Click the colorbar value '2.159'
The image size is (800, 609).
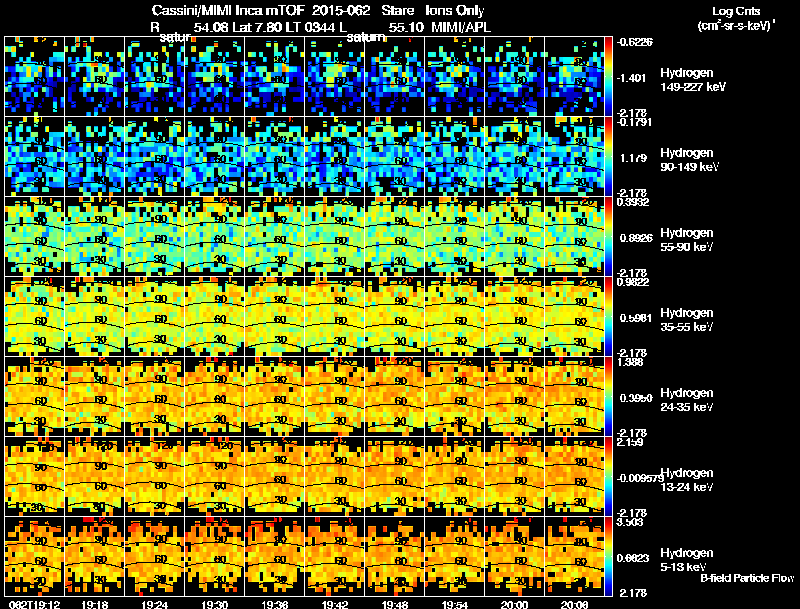point(630,442)
